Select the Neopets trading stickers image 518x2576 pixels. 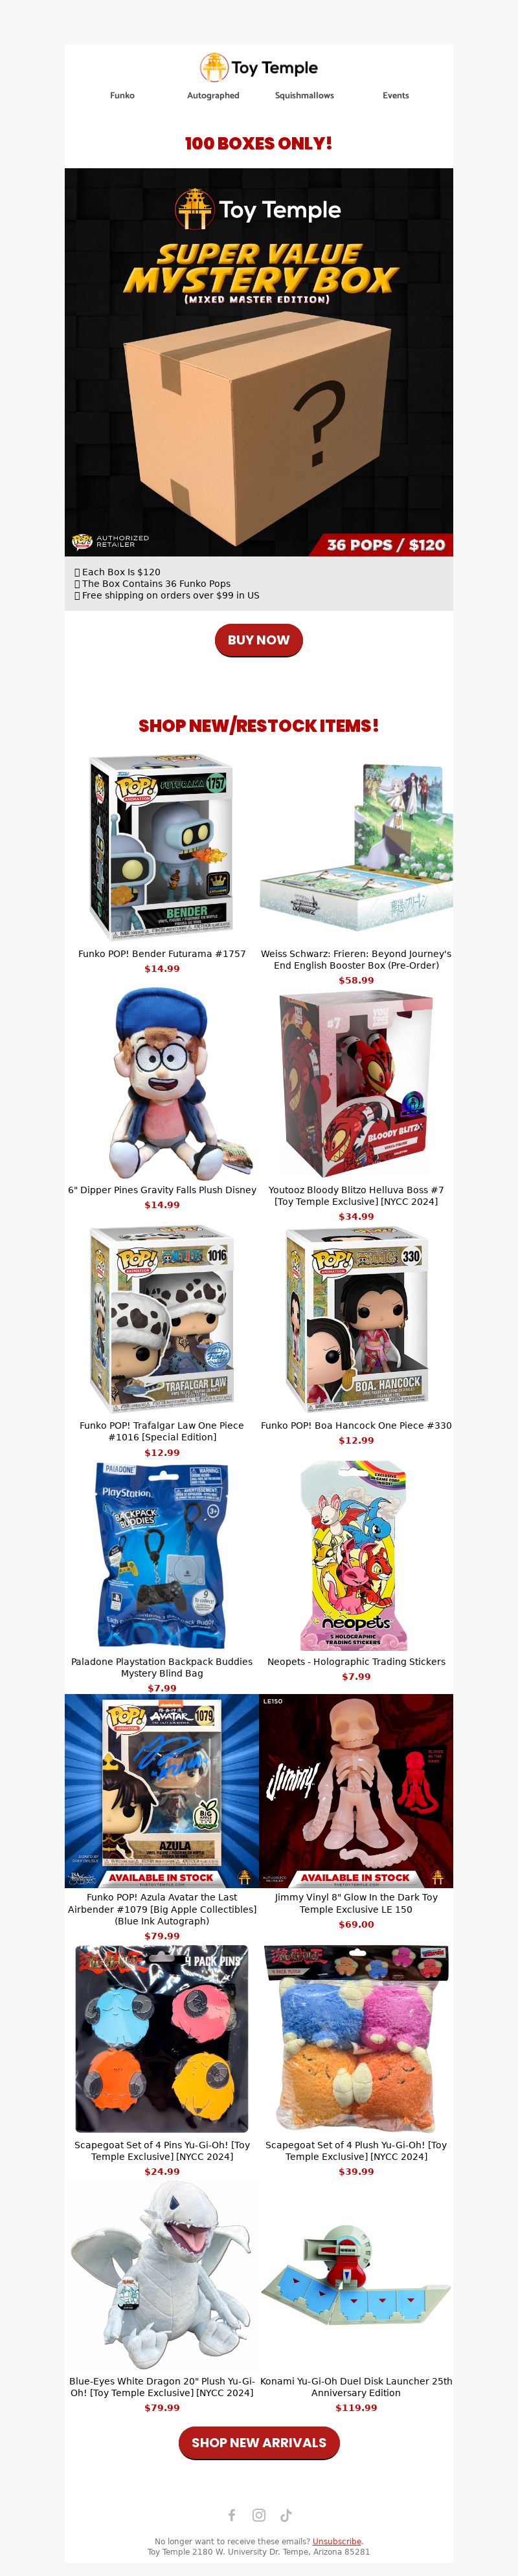(x=356, y=1556)
